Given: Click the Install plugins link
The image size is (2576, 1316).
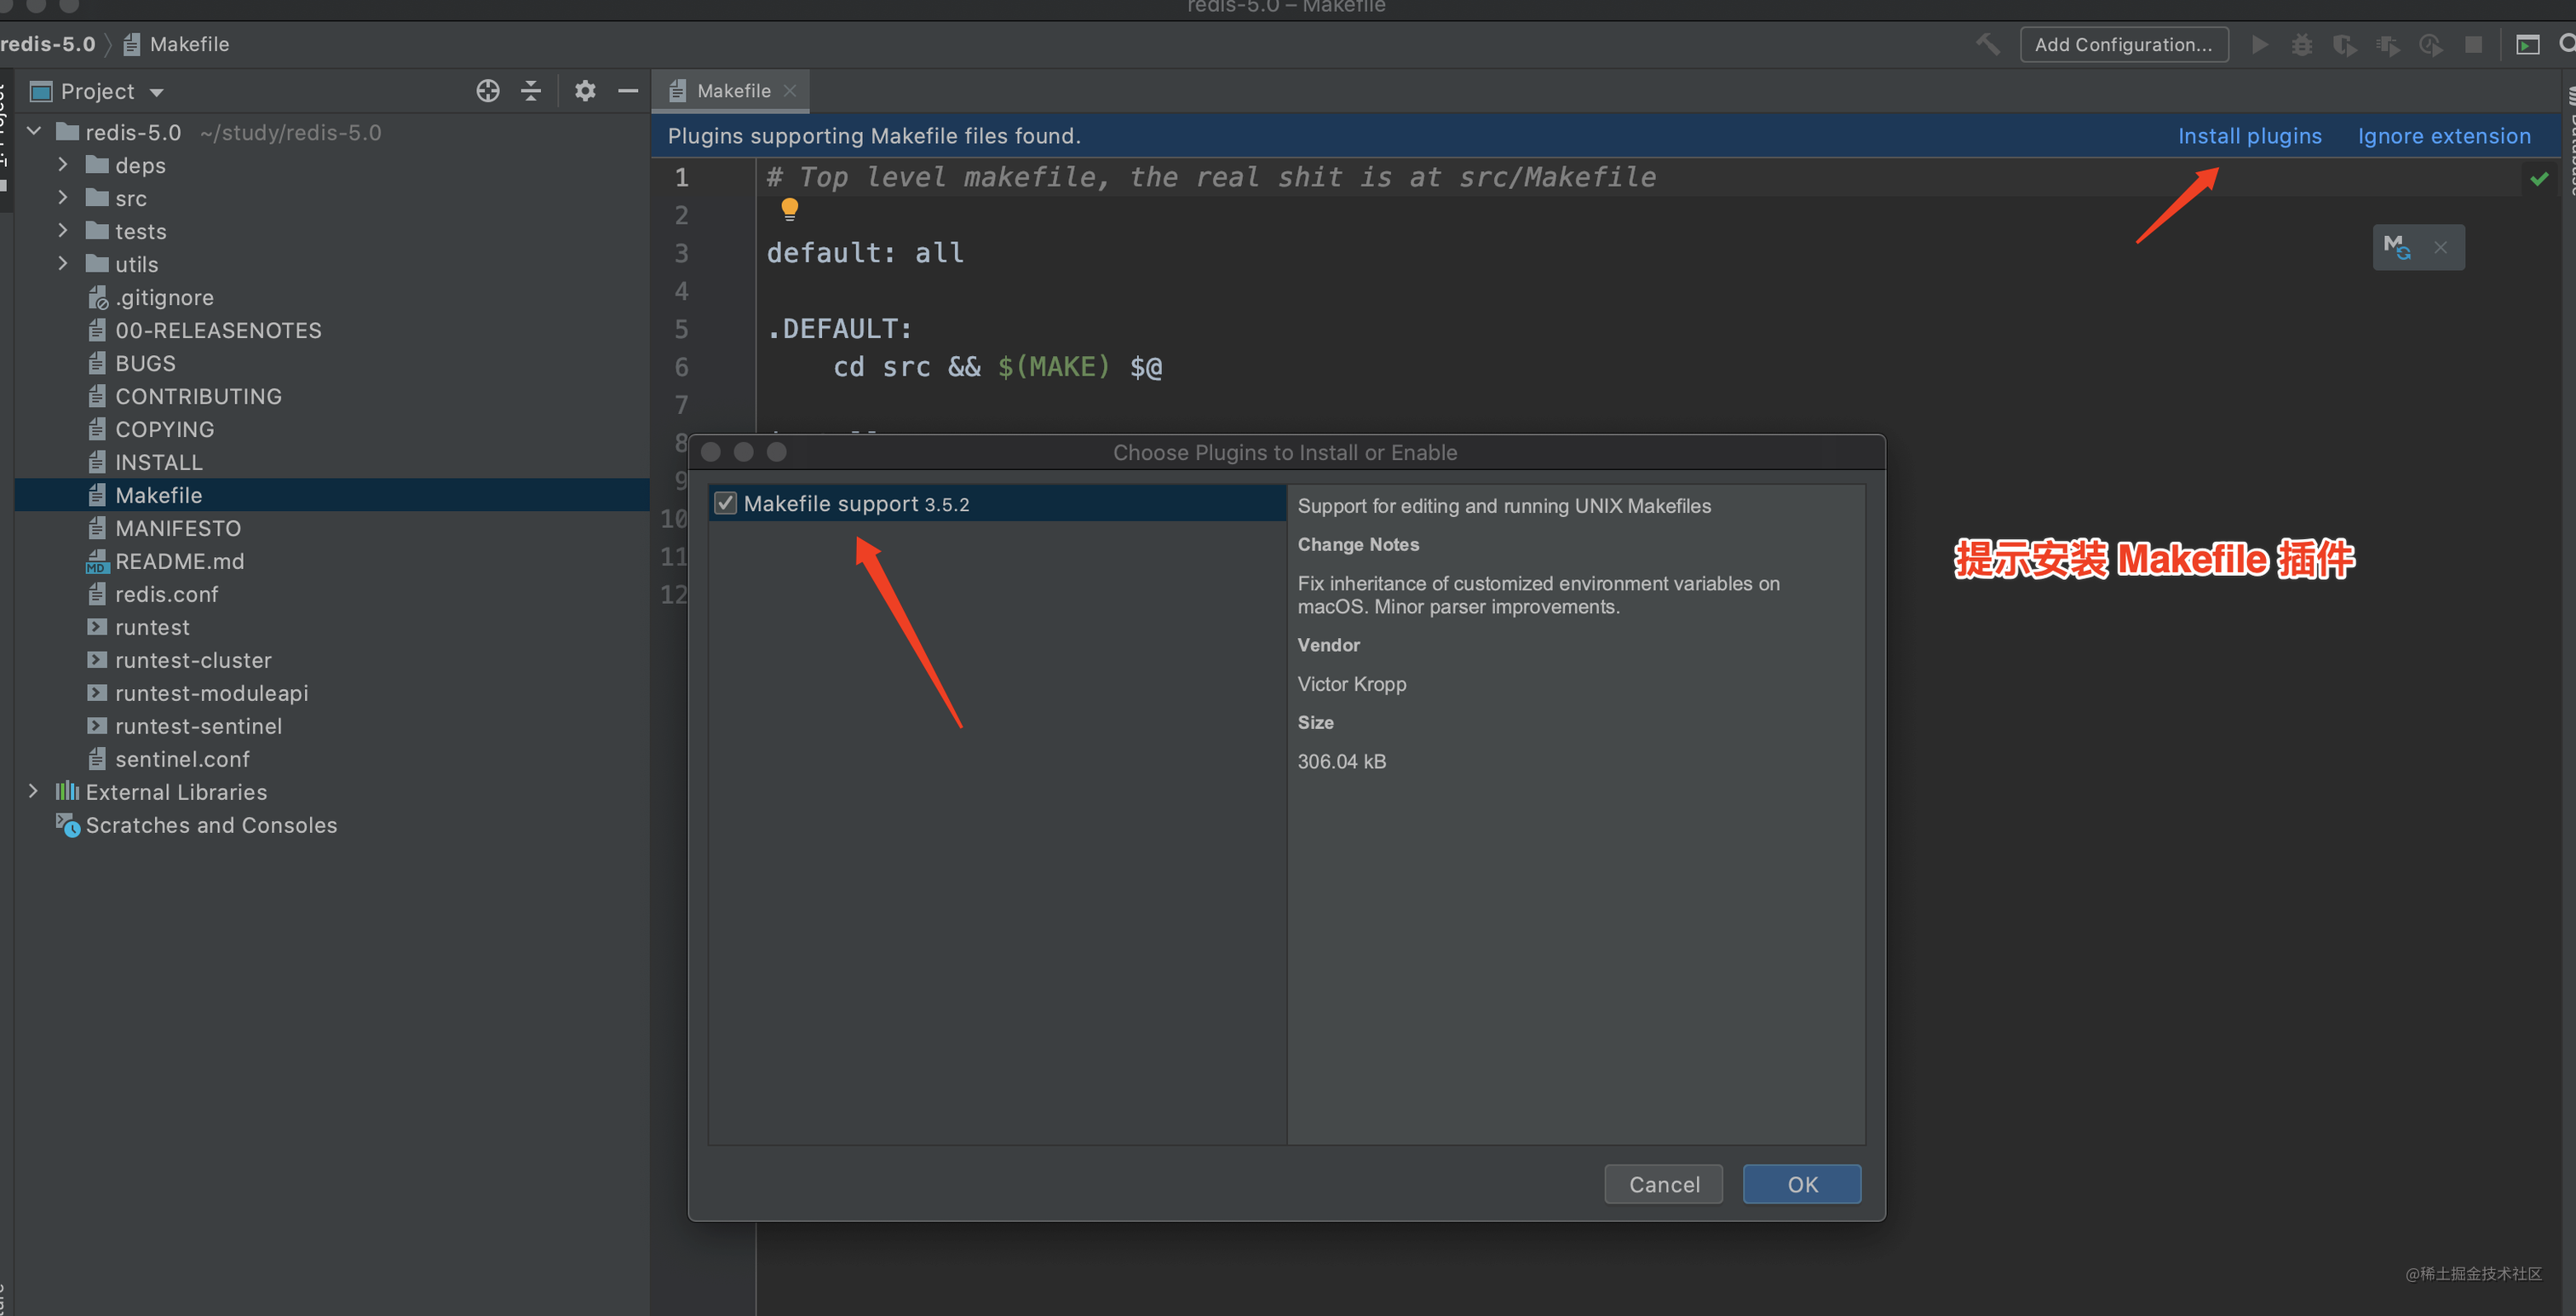Looking at the screenshot, I should pos(2249,136).
